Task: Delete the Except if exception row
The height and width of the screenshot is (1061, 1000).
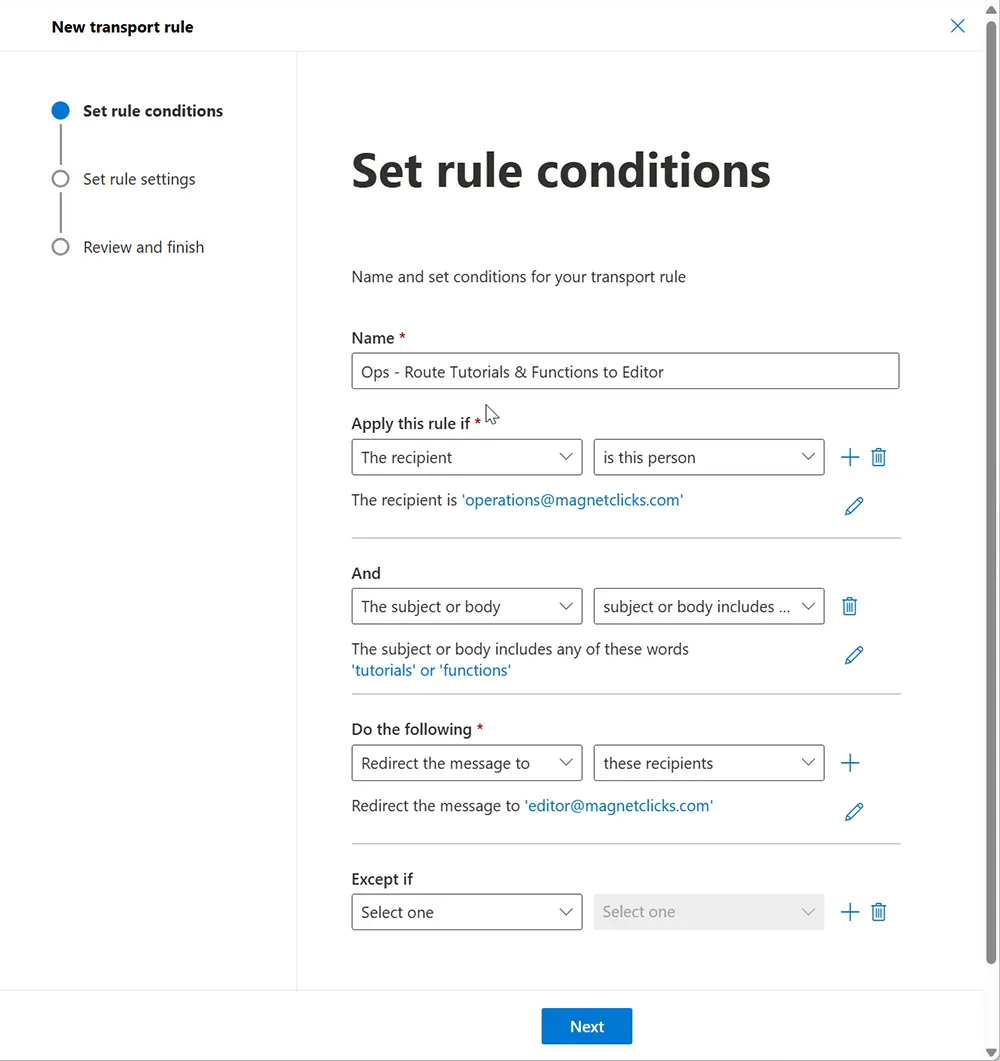Action: [879, 912]
